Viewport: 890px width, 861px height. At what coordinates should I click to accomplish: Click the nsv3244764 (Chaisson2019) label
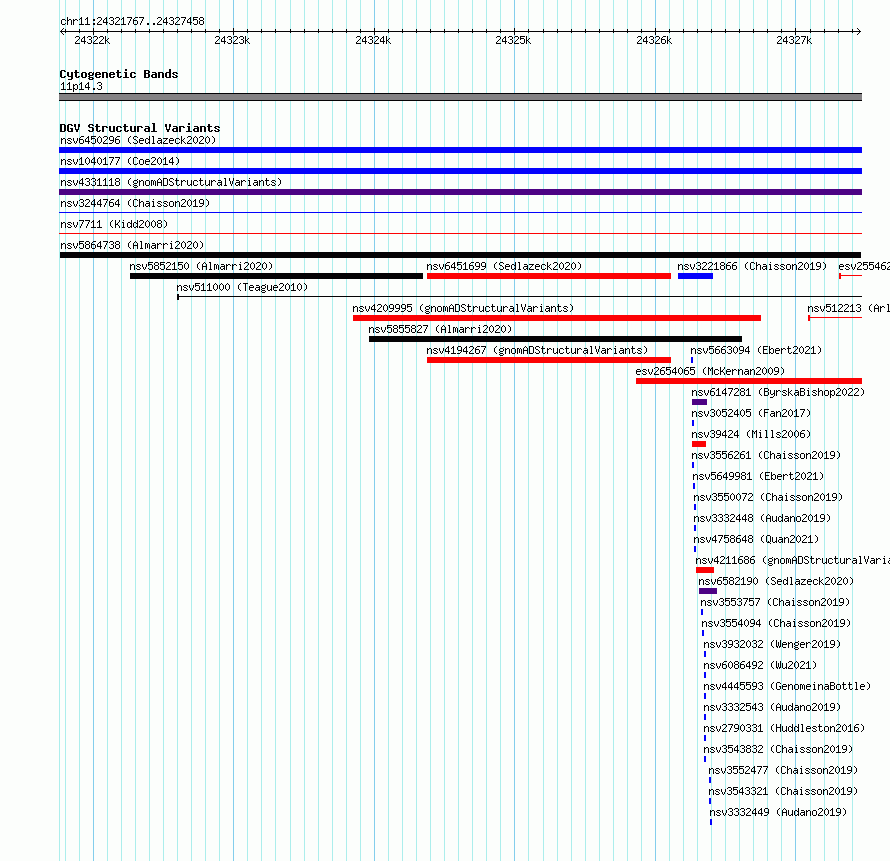click(x=135, y=203)
